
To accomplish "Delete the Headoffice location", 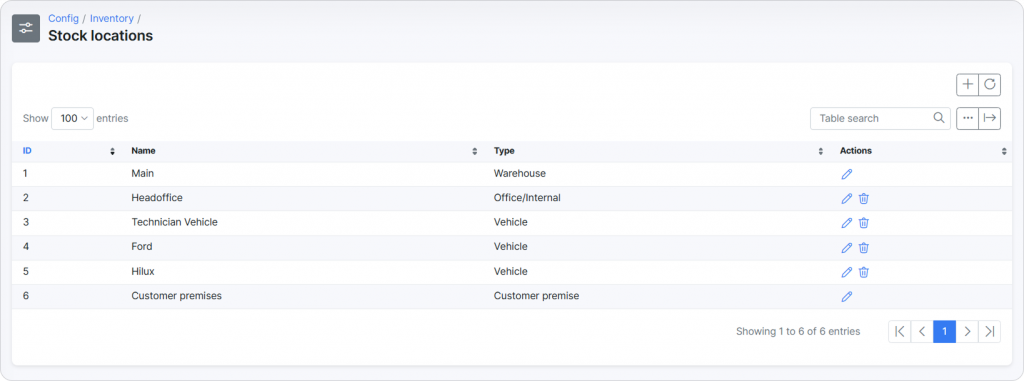I will (863, 199).
